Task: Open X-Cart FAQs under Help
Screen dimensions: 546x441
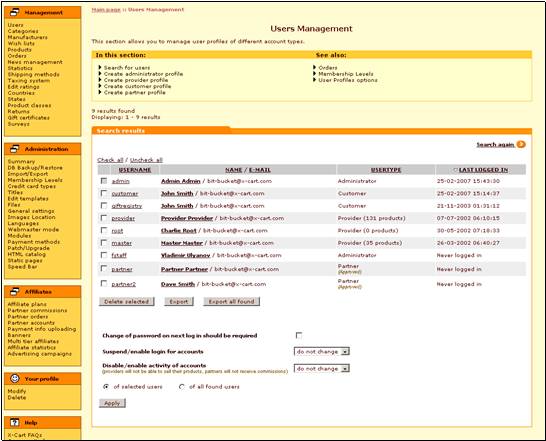Action: coord(25,435)
